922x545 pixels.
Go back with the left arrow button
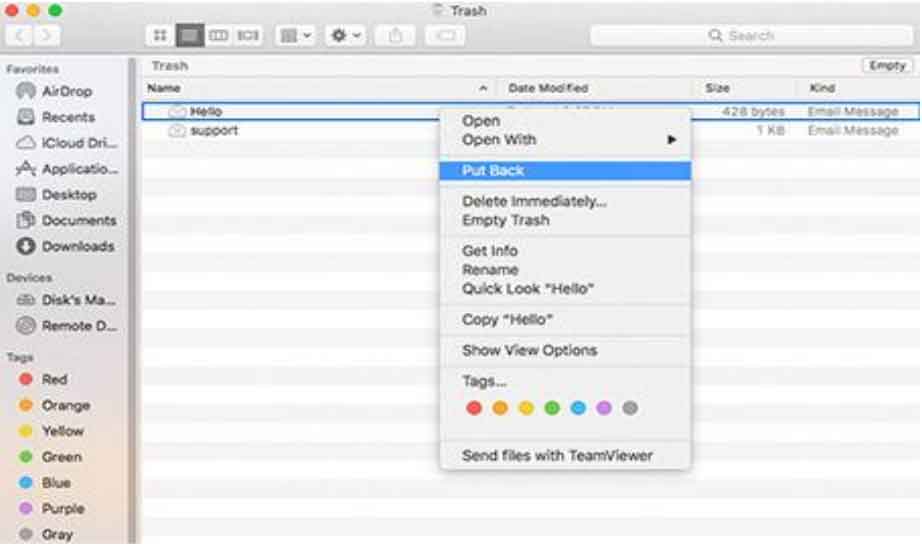pos(21,35)
